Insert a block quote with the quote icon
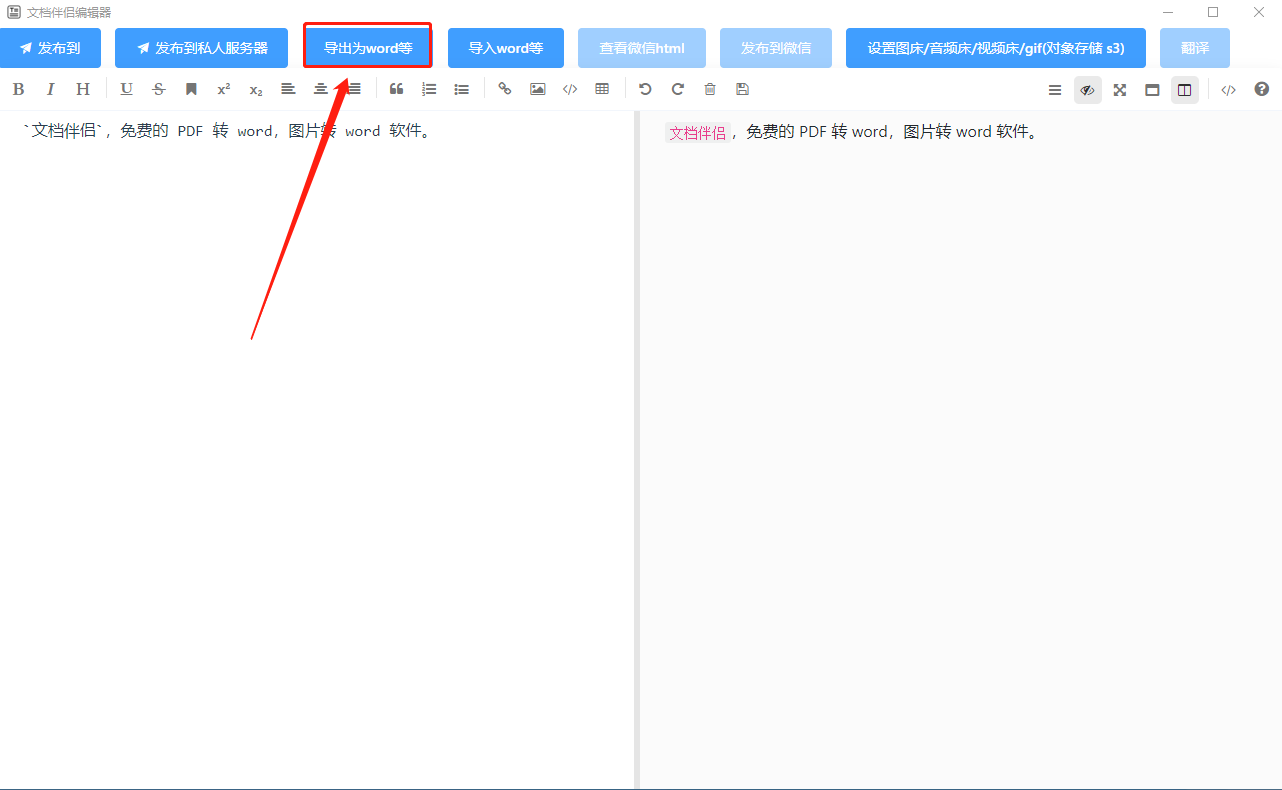The height and width of the screenshot is (790, 1282). (x=396, y=89)
